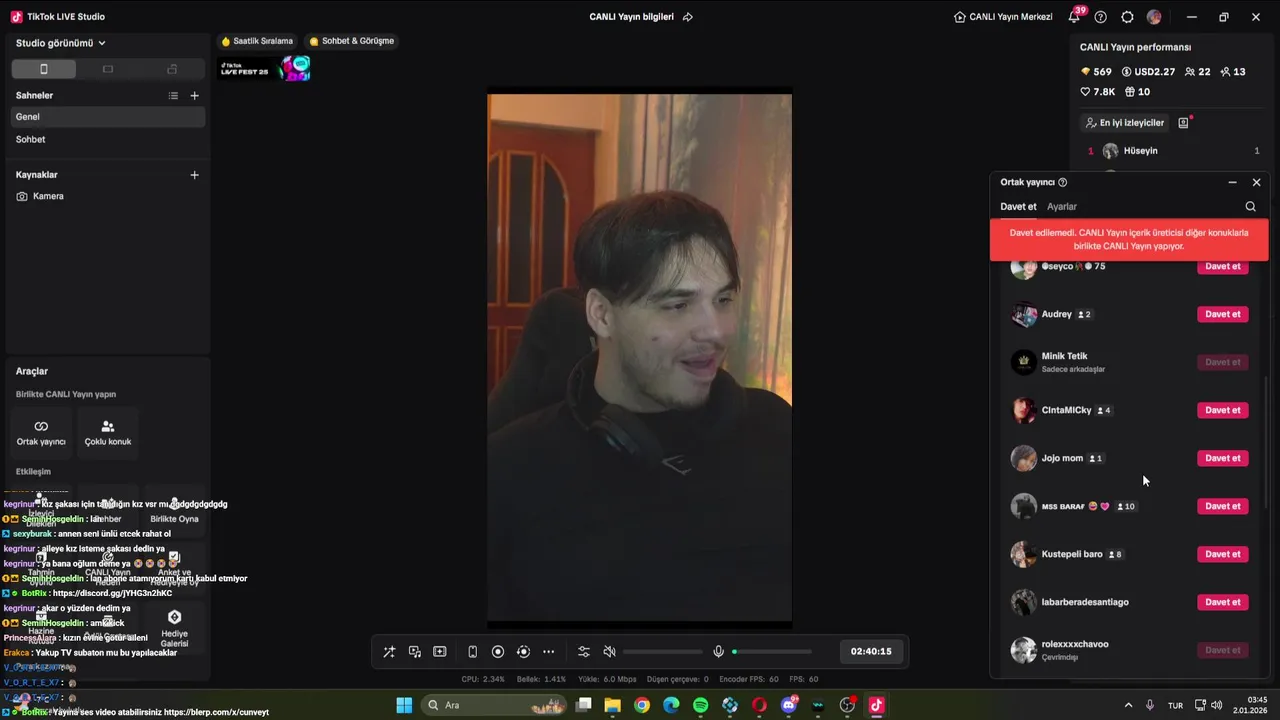
Task: Open CANLI Yayın Merkezi
Action: (x=1003, y=17)
